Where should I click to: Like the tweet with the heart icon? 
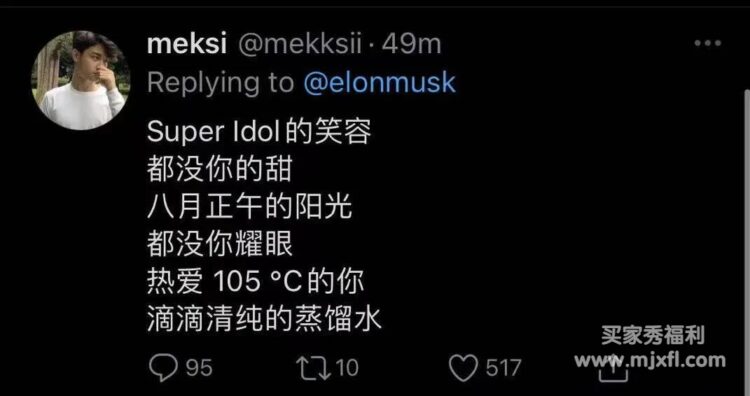463,368
